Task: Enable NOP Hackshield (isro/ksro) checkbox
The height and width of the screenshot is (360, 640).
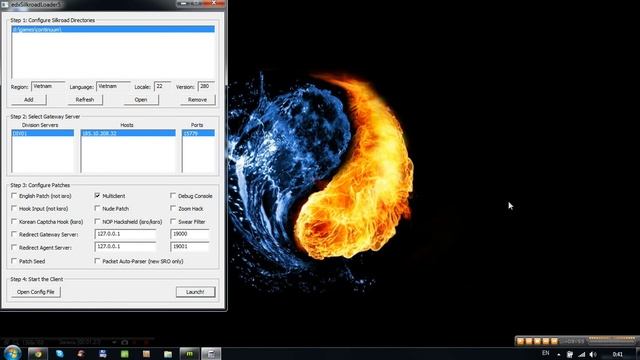Action: pyautogui.click(x=97, y=222)
